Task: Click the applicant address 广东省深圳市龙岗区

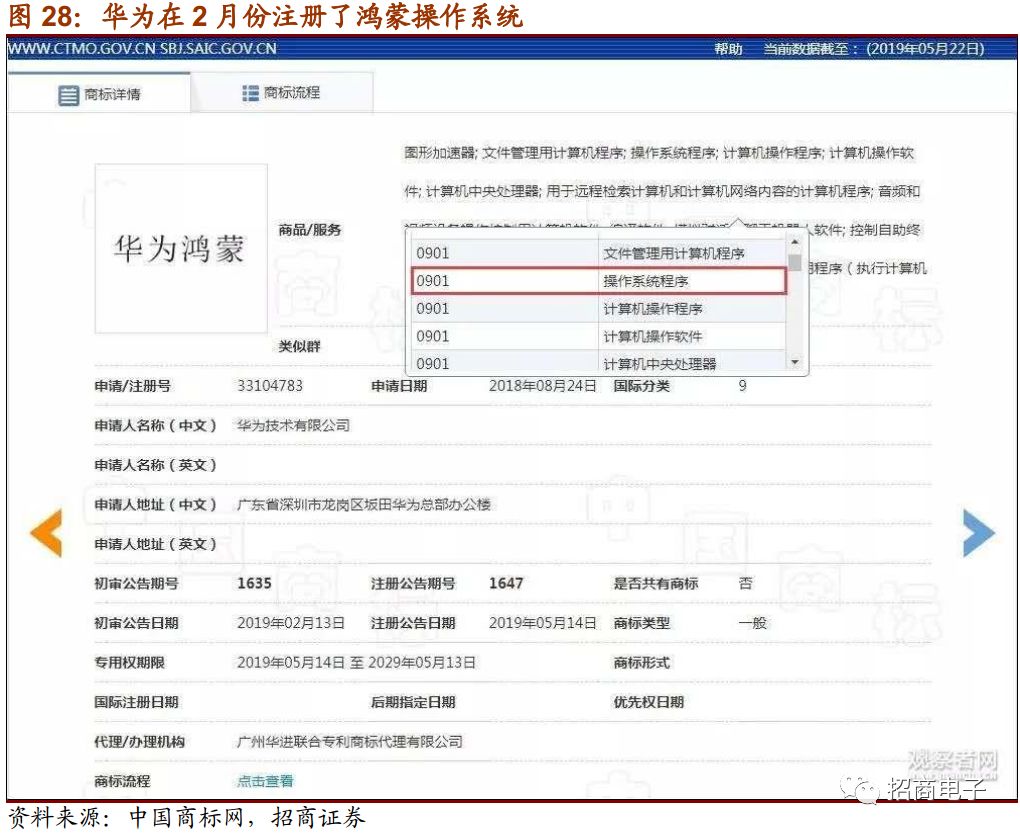Action: [364, 505]
